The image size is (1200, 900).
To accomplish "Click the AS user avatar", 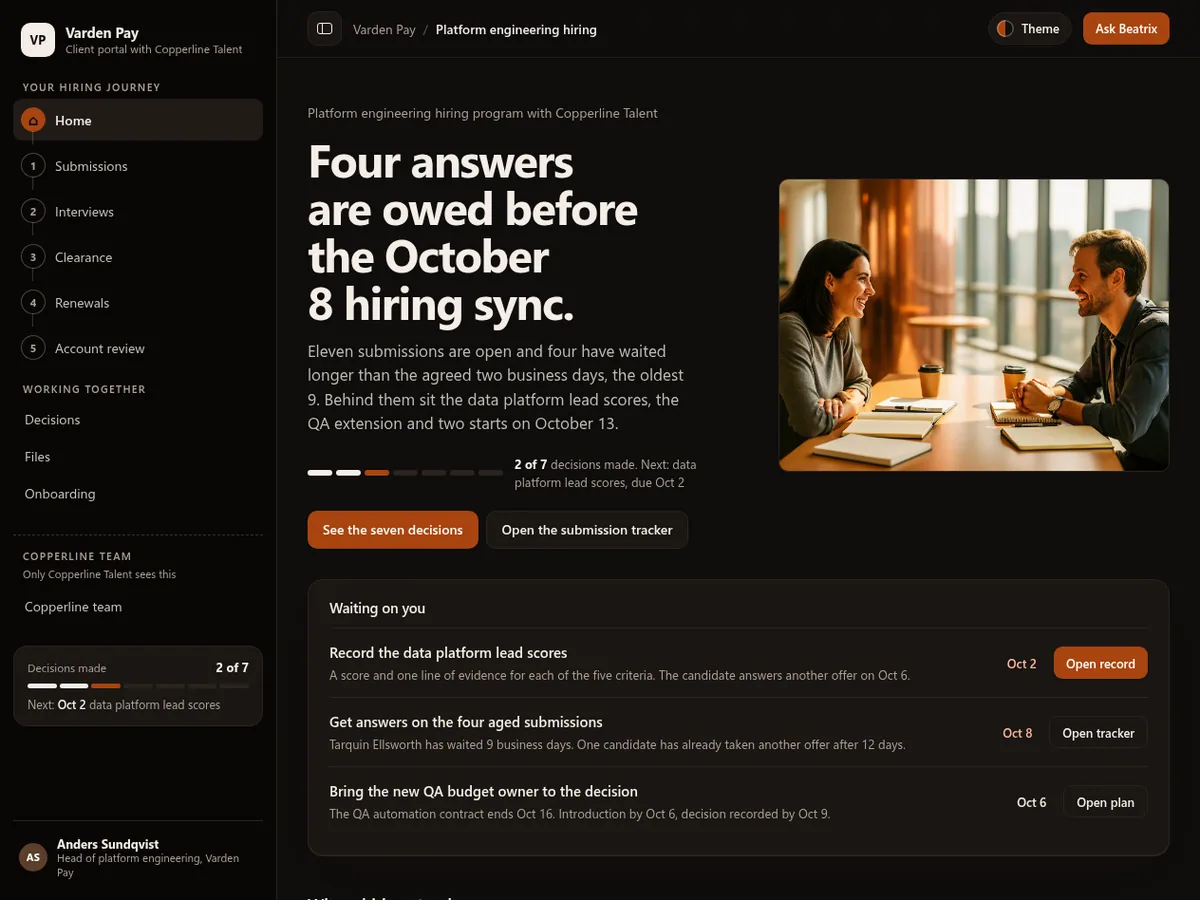I will [x=33, y=857].
